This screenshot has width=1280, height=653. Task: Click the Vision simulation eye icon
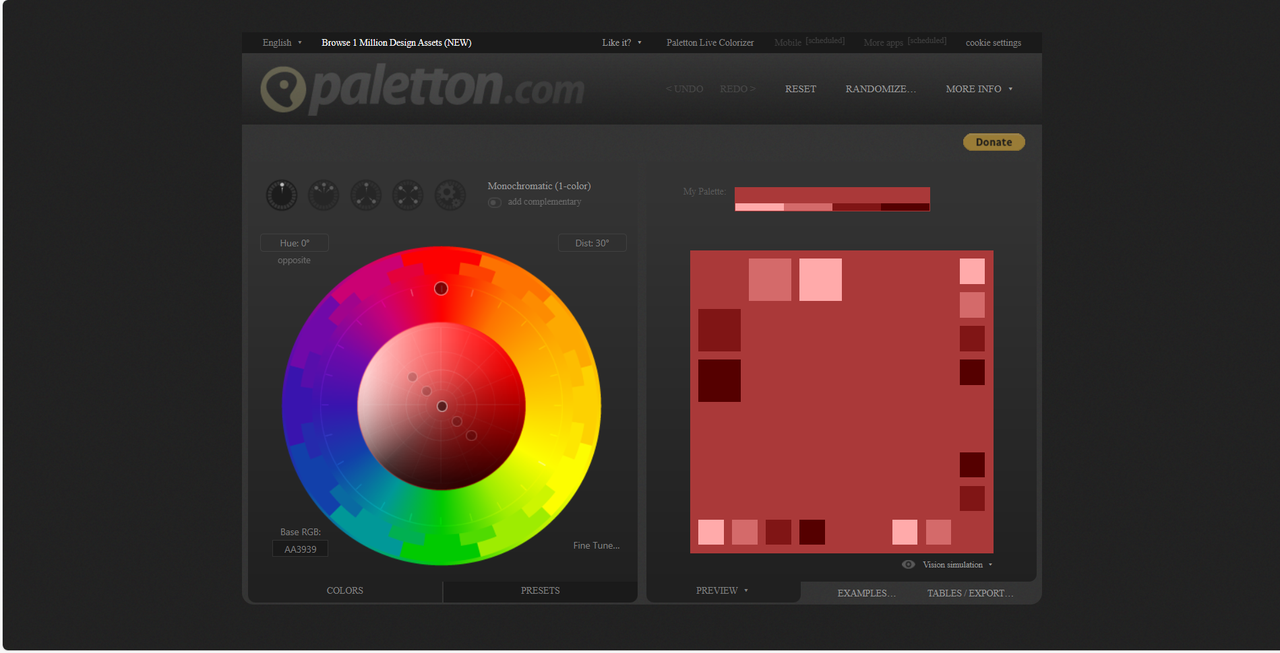tap(908, 565)
